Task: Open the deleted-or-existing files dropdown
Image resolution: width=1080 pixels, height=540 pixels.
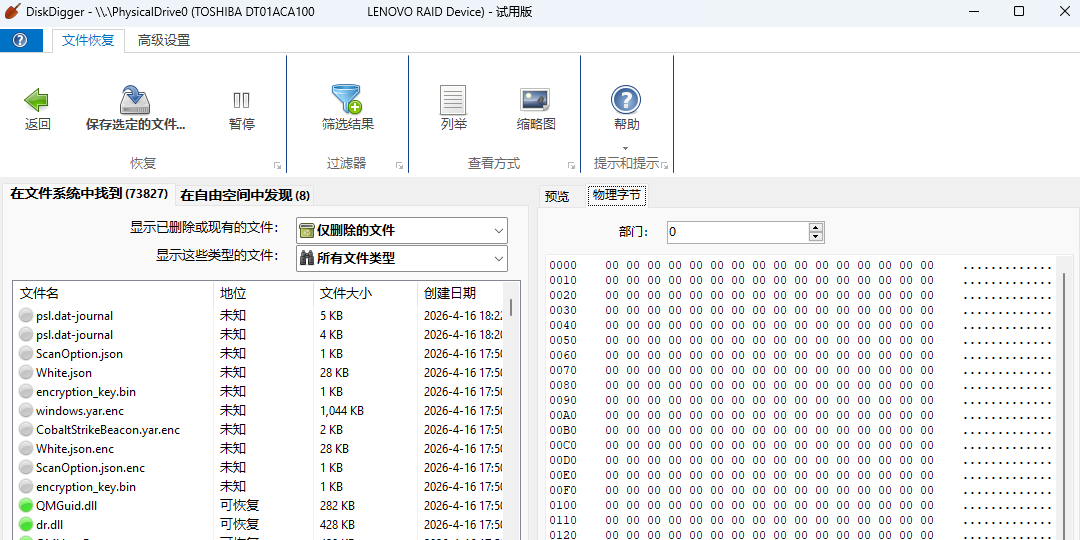Action: 402,230
